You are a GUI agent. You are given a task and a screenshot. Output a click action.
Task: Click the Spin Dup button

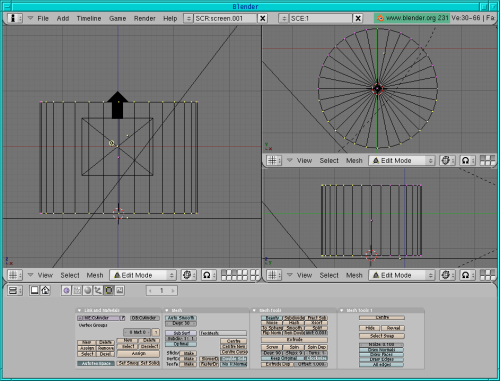point(316,347)
